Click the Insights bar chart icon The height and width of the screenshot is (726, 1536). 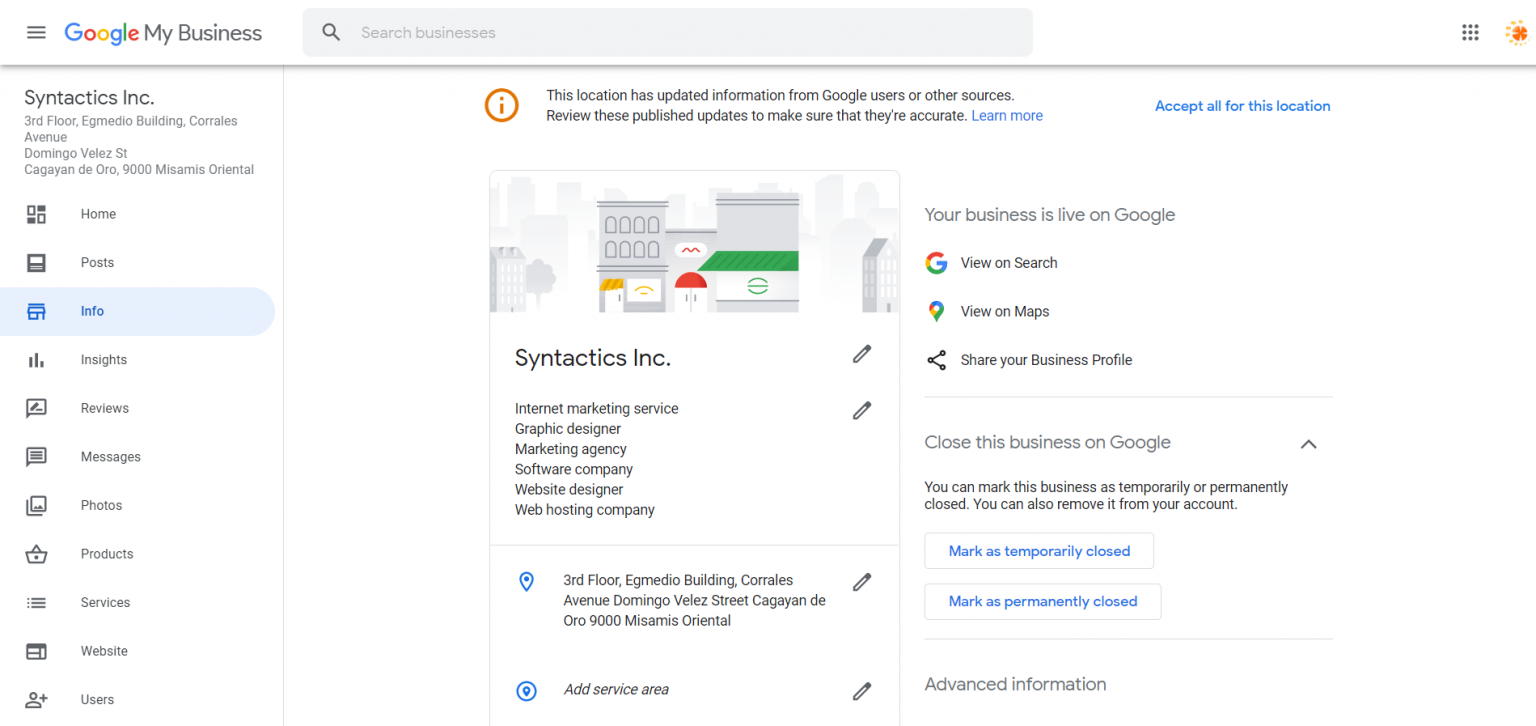(x=36, y=360)
